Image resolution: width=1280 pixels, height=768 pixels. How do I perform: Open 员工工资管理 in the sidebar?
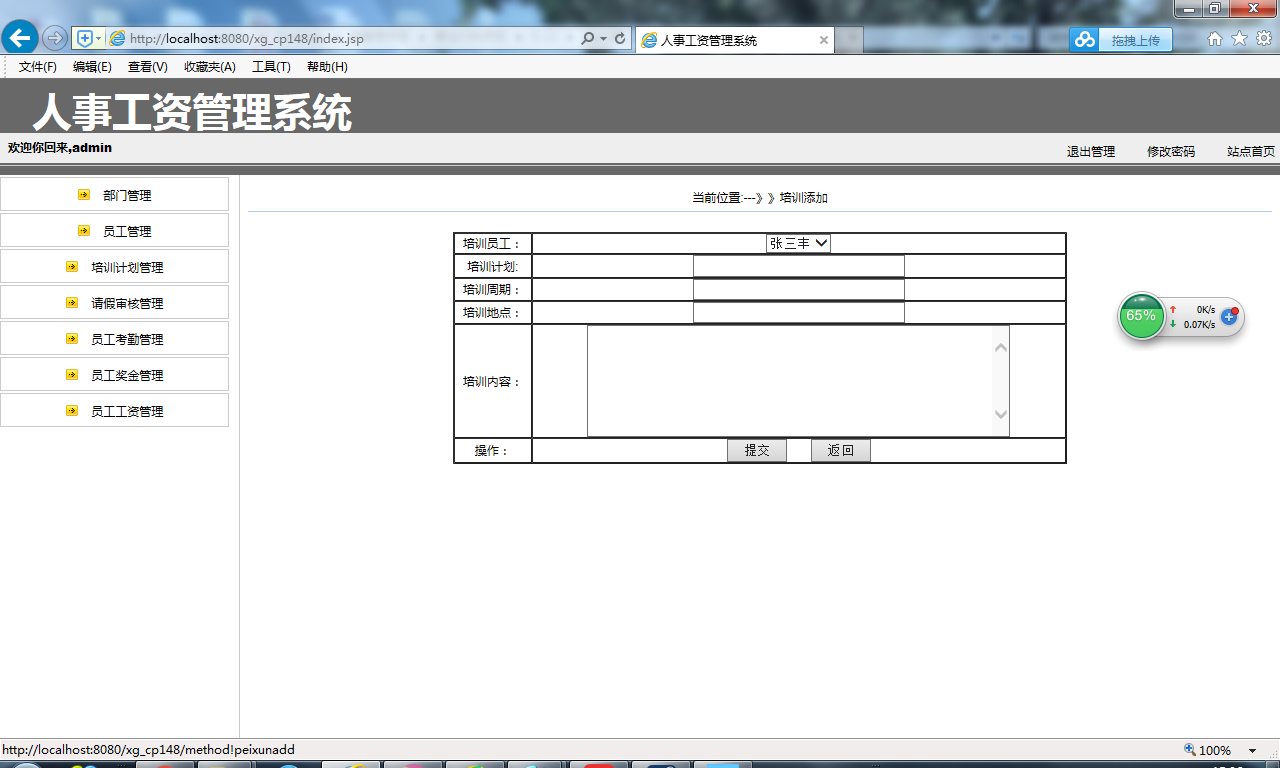[x=127, y=411]
